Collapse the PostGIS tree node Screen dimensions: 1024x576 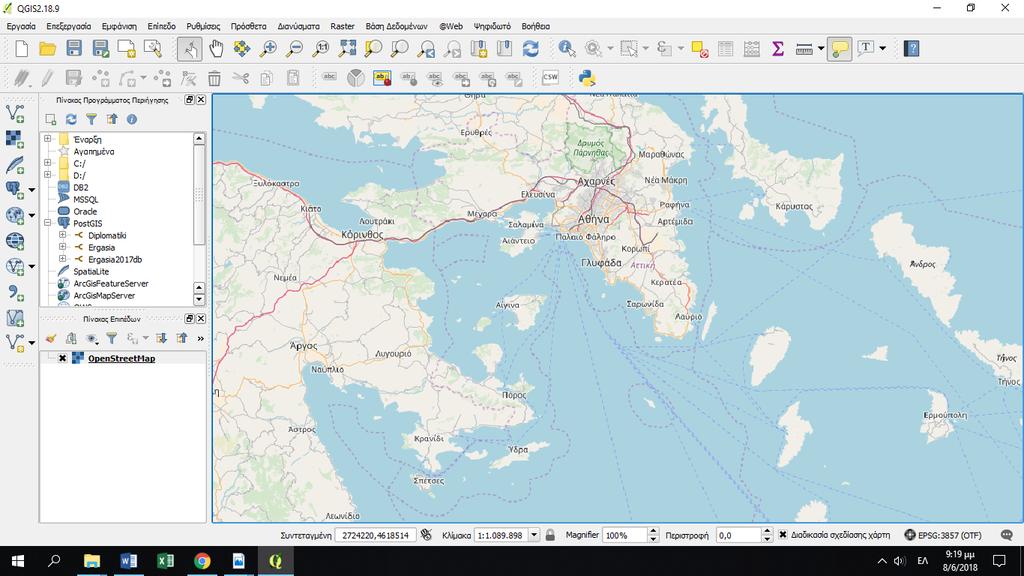47,223
